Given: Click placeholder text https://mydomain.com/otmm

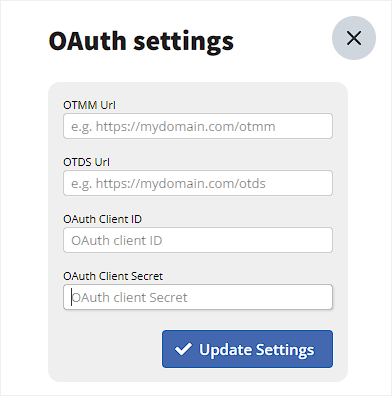Looking at the screenshot, I should coord(185,127).
